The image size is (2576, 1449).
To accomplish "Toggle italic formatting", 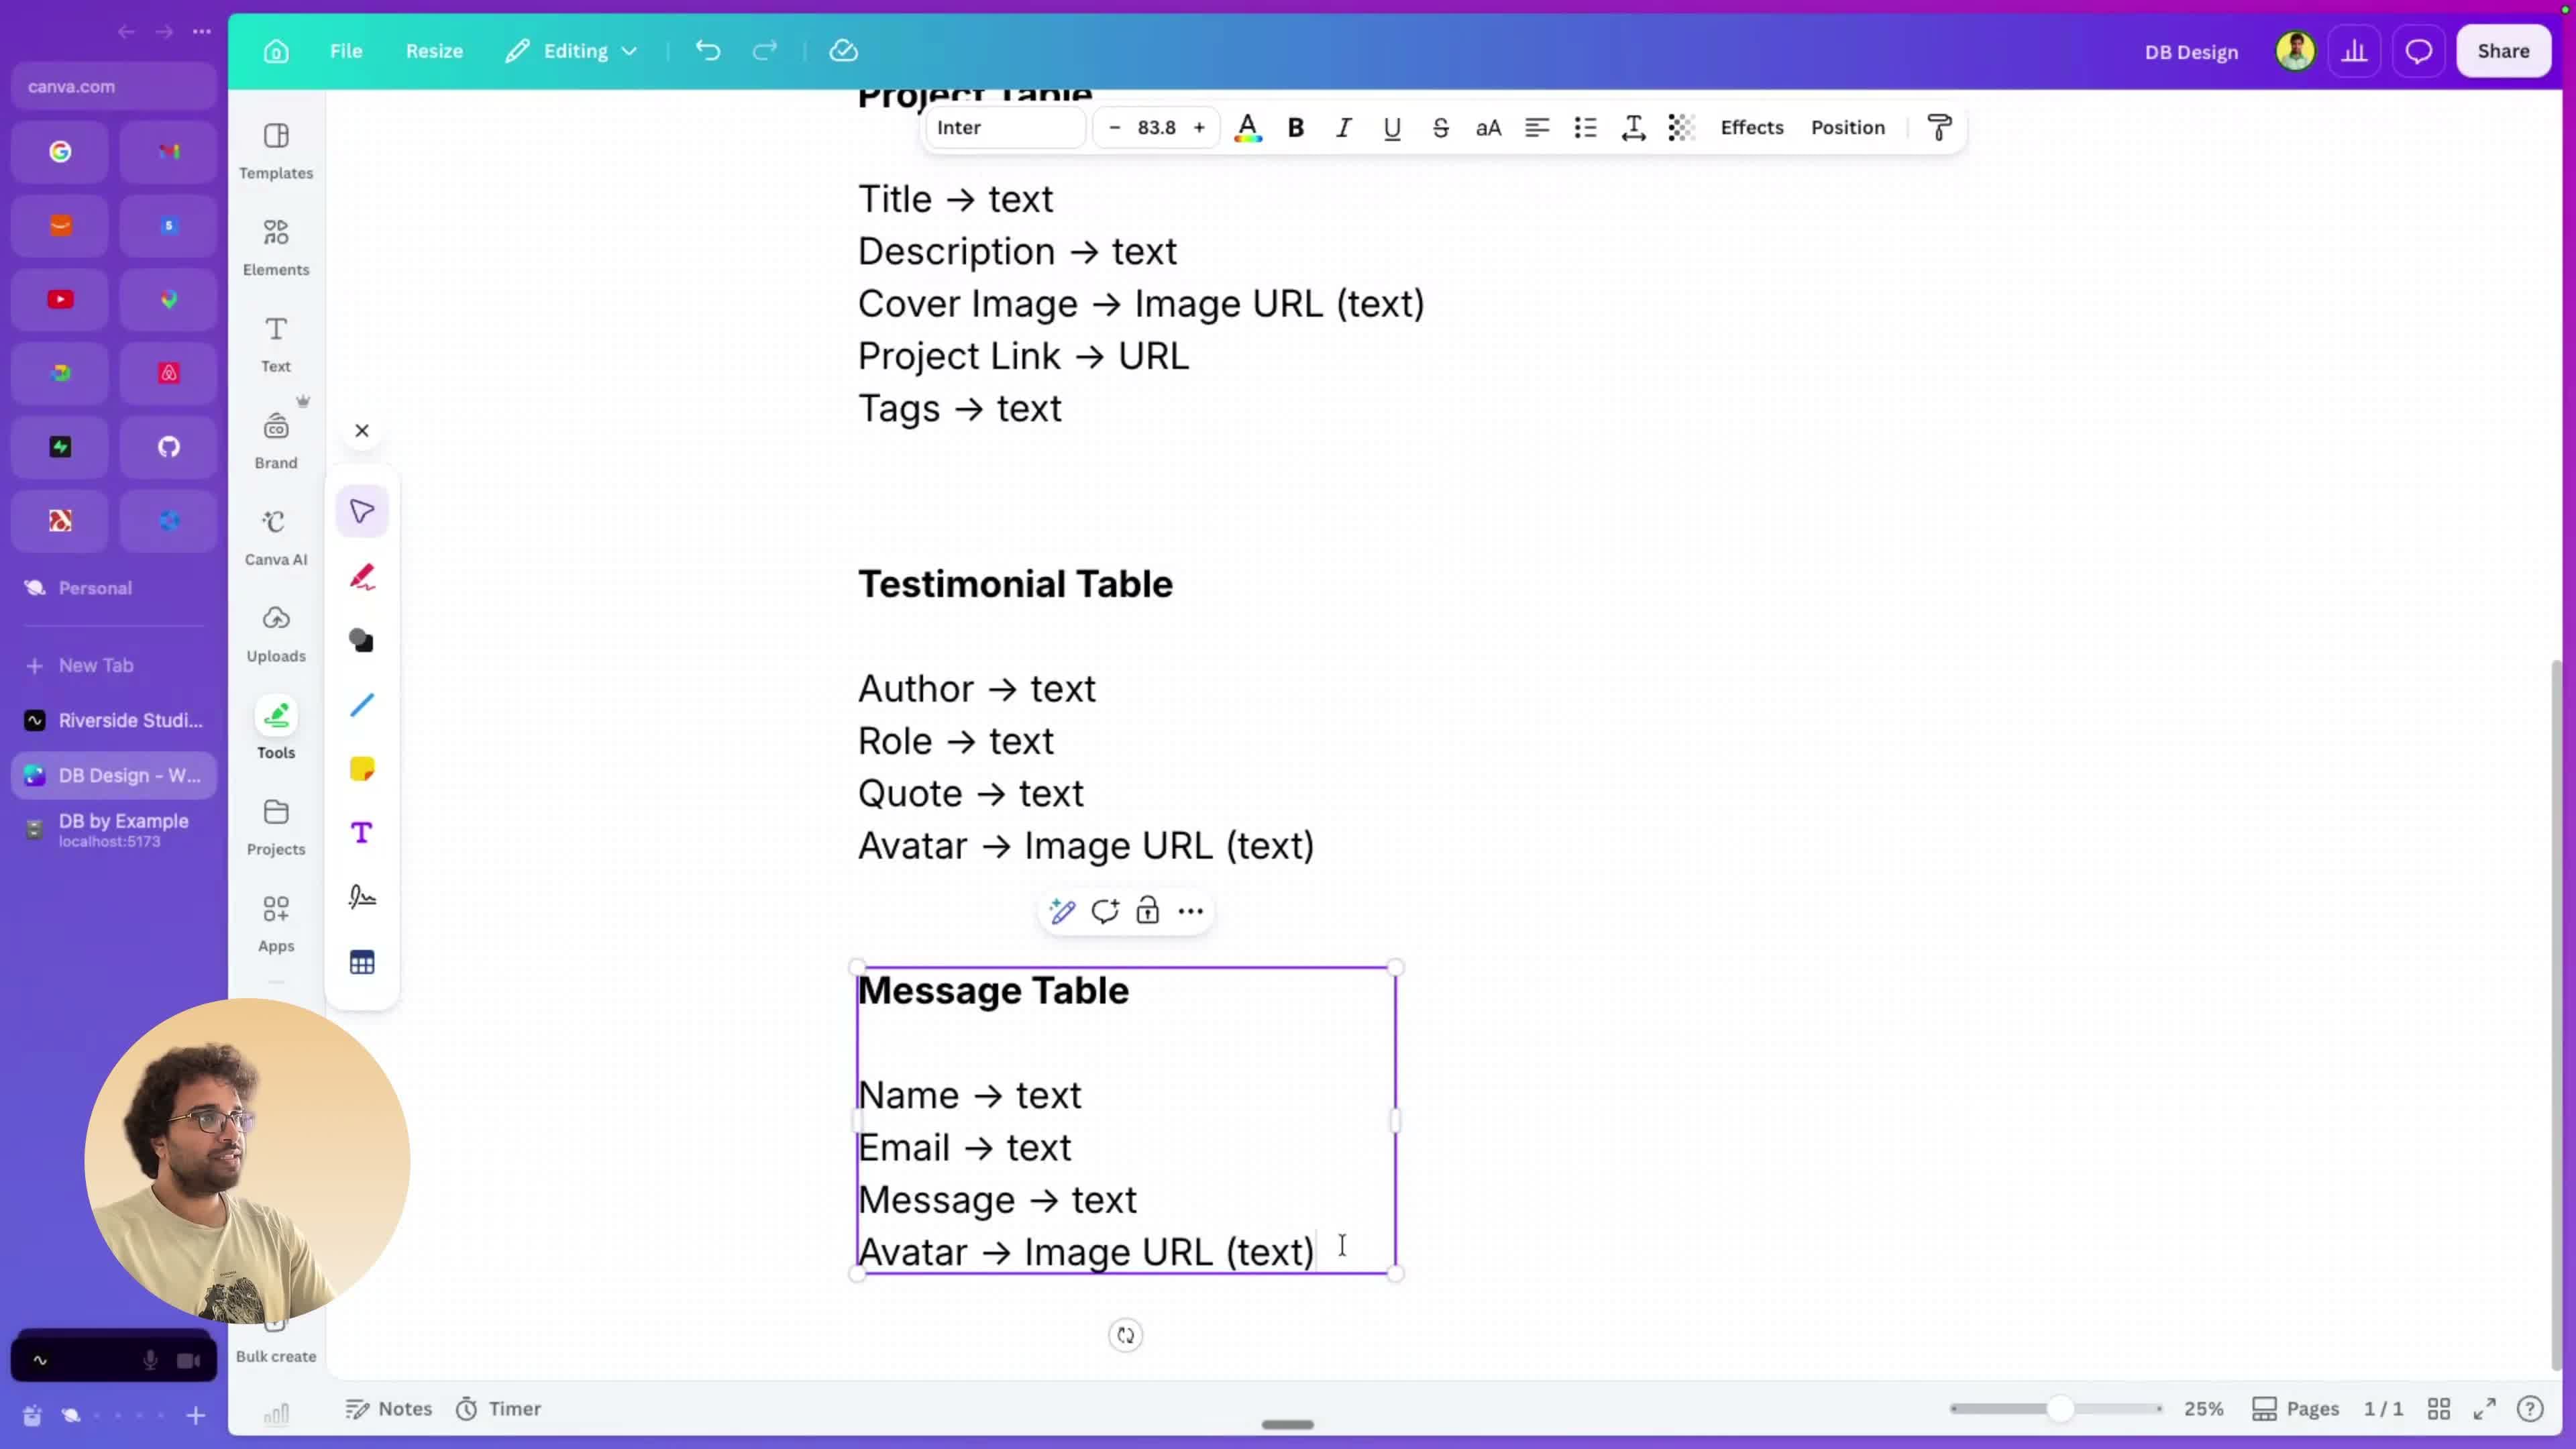I will 1344,127.
